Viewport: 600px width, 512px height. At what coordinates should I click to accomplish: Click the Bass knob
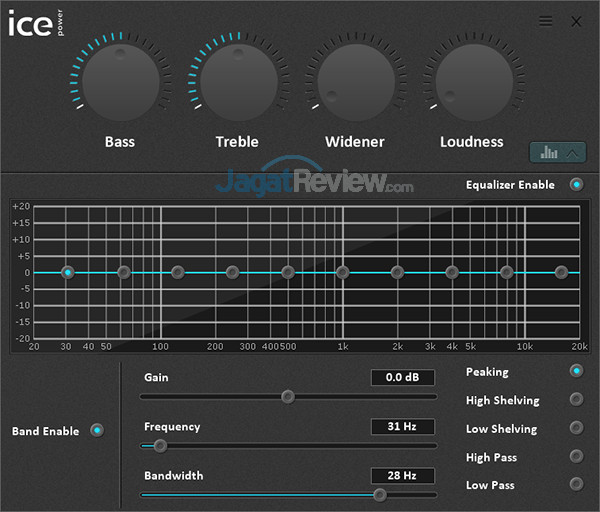120,83
